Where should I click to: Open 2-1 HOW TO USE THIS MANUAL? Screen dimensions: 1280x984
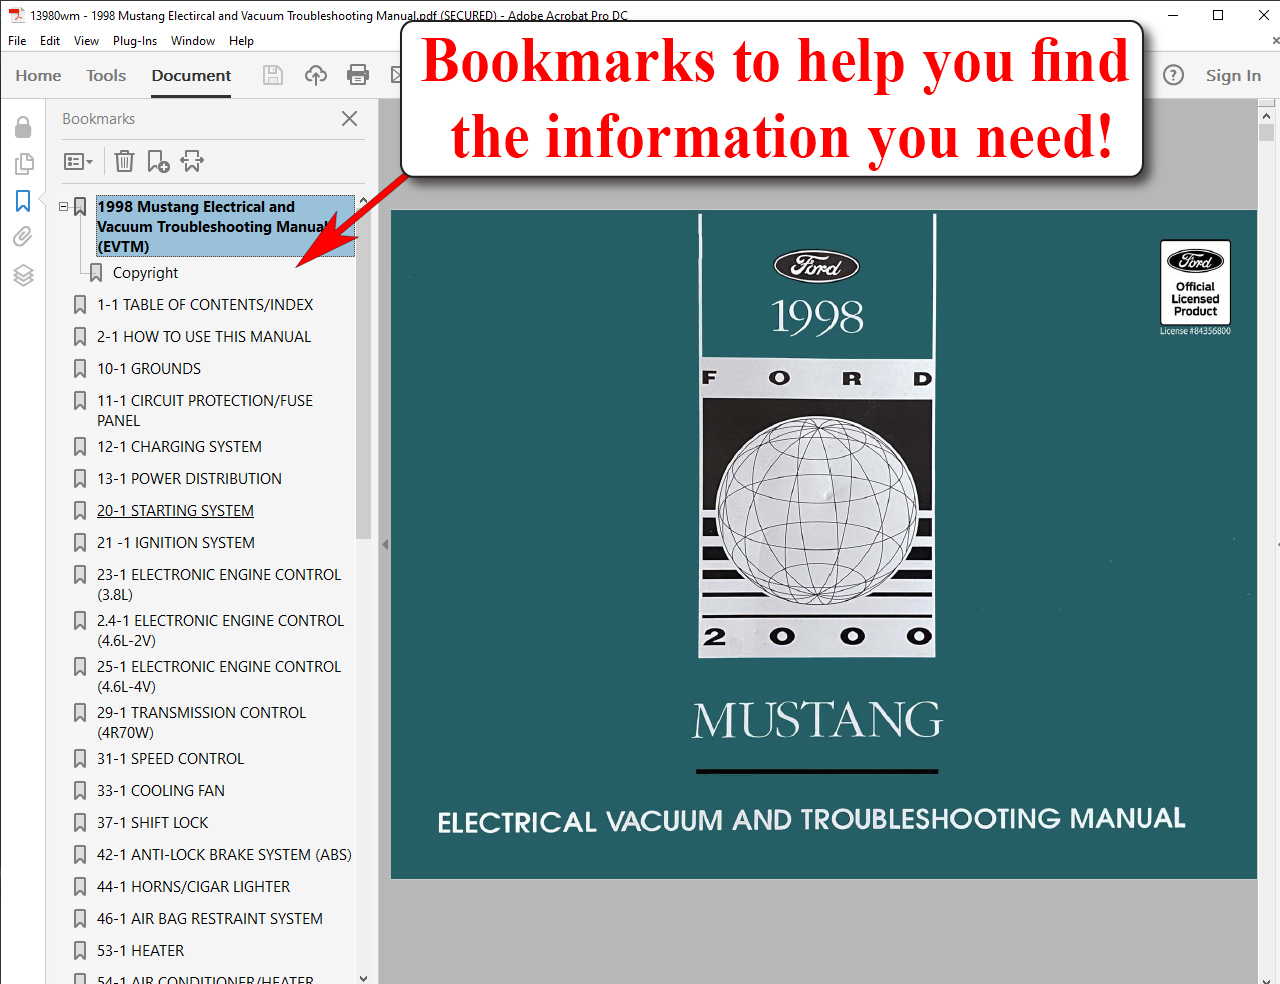(204, 337)
